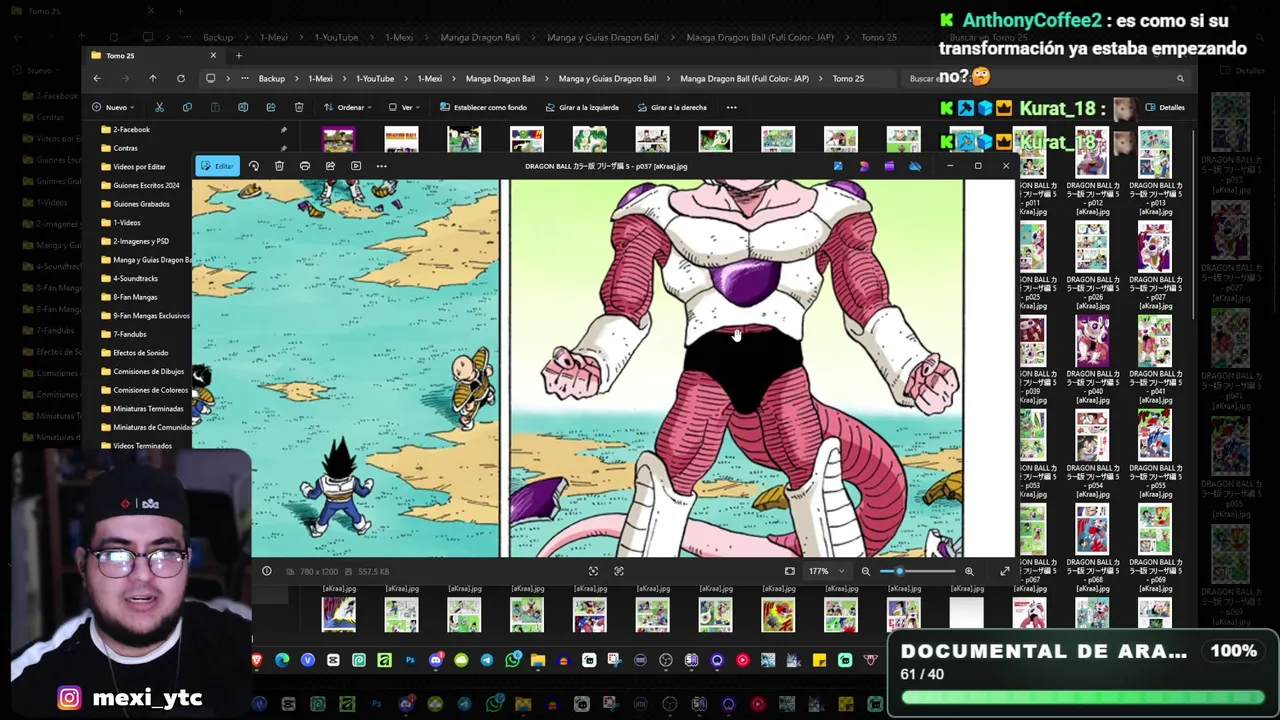Open Discord from the taskbar
Image resolution: width=1280 pixels, height=720 pixels.
[435, 660]
